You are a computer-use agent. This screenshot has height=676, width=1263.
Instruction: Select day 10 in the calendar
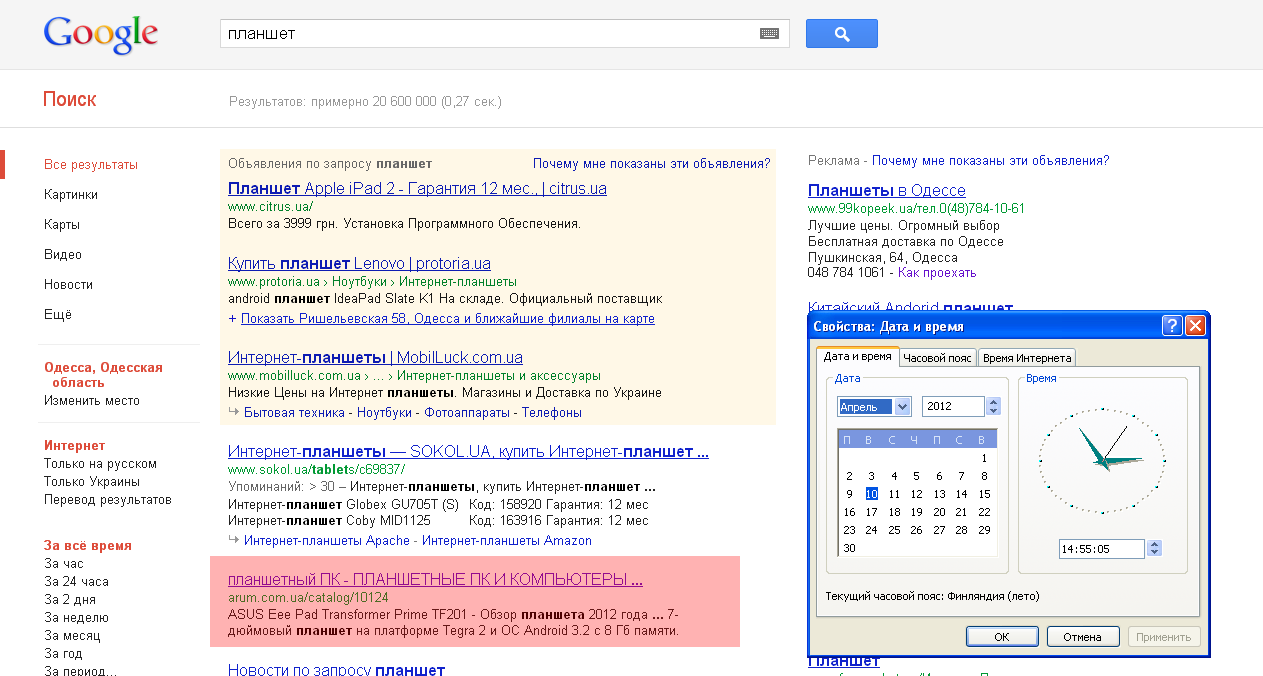click(871, 494)
